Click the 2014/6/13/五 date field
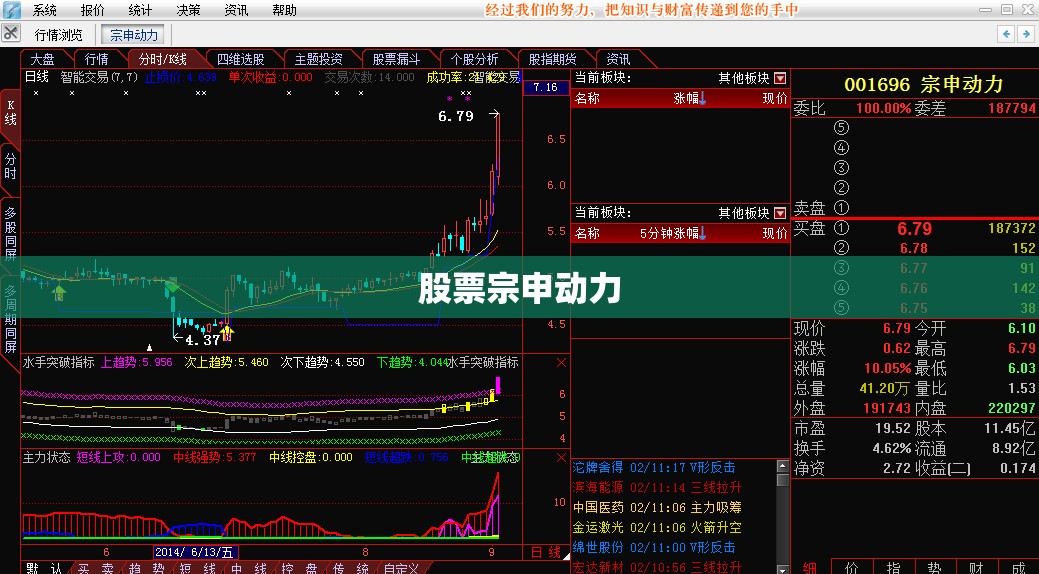Screen dimensions: 1039x574 coord(195,552)
